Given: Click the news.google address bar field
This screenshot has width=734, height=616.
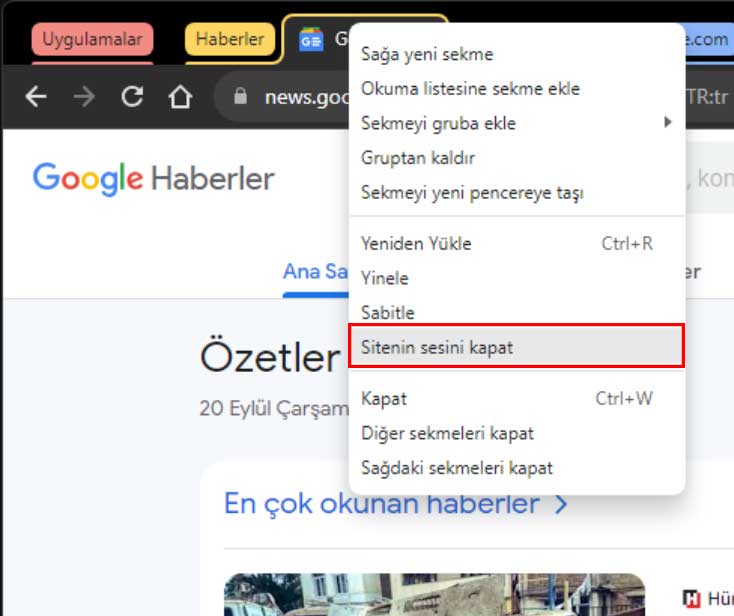Looking at the screenshot, I should [283, 97].
